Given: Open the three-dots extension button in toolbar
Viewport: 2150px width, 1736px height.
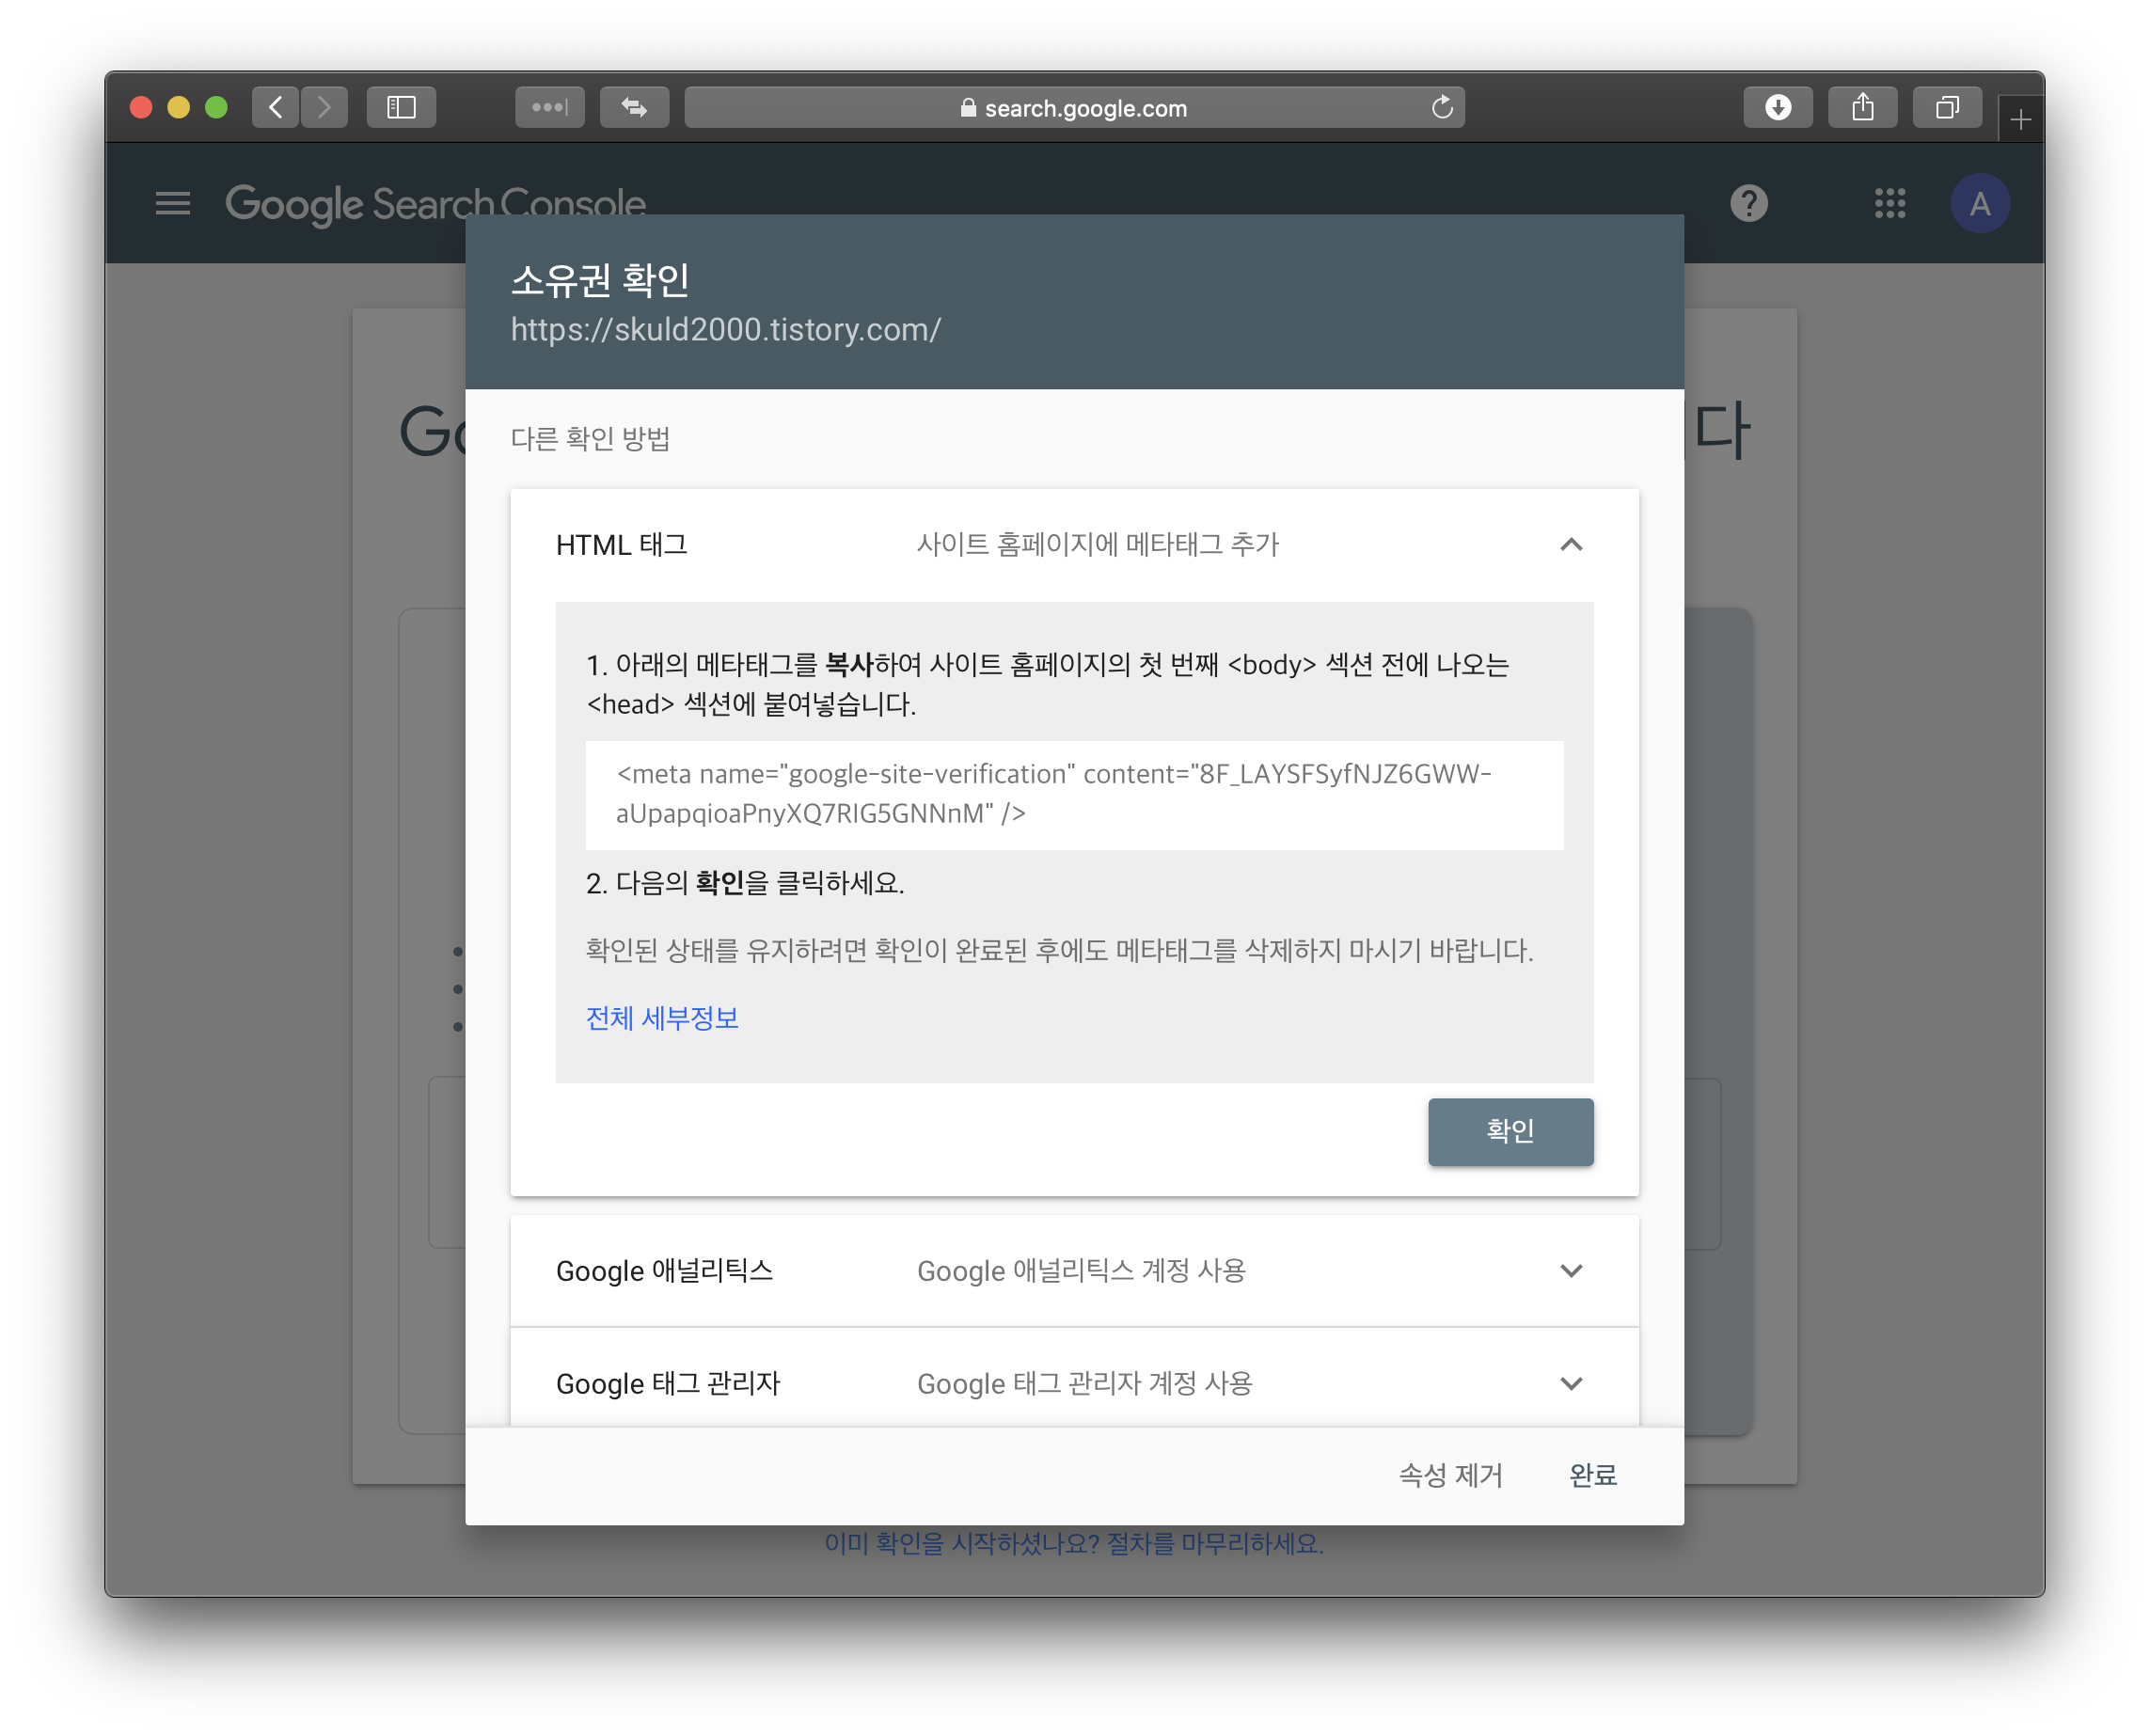Looking at the screenshot, I should [550, 107].
